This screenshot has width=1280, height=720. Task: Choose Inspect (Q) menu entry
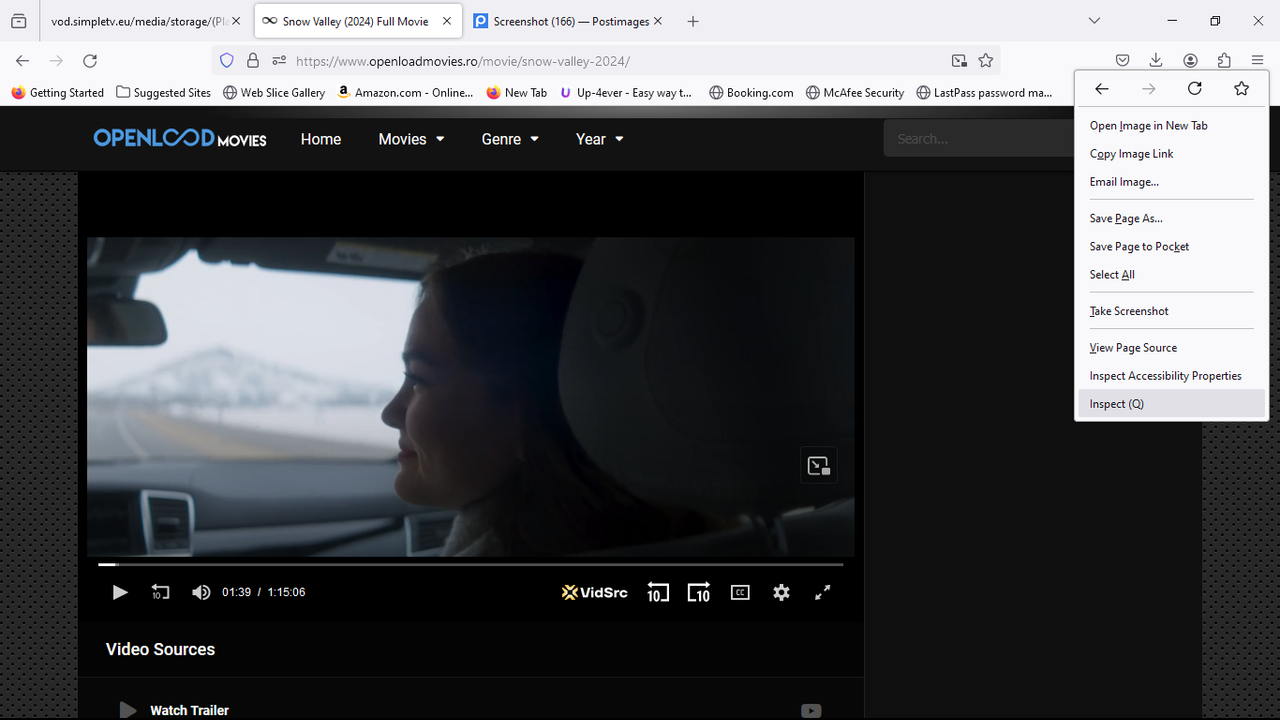1170,404
